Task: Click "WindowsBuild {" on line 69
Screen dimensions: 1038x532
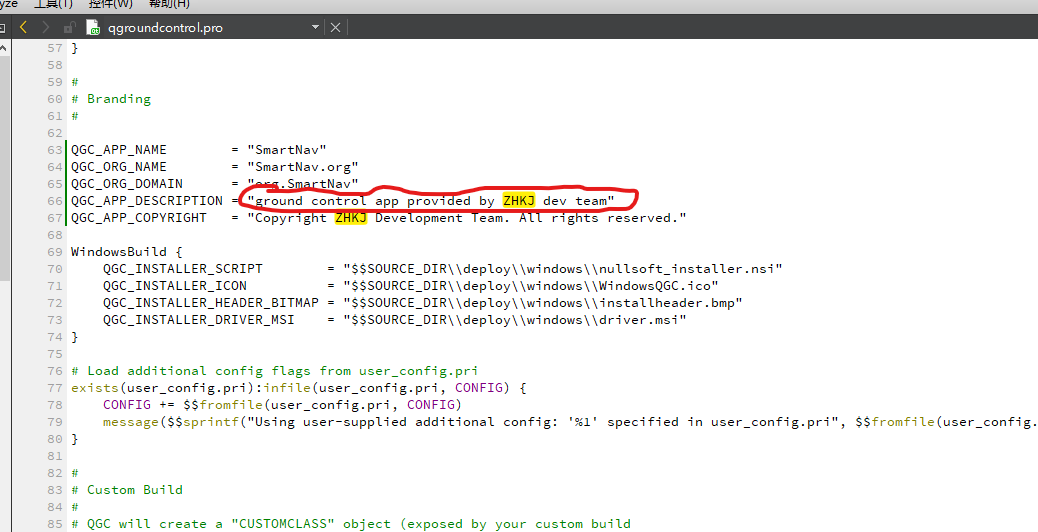Action: point(126,251)
